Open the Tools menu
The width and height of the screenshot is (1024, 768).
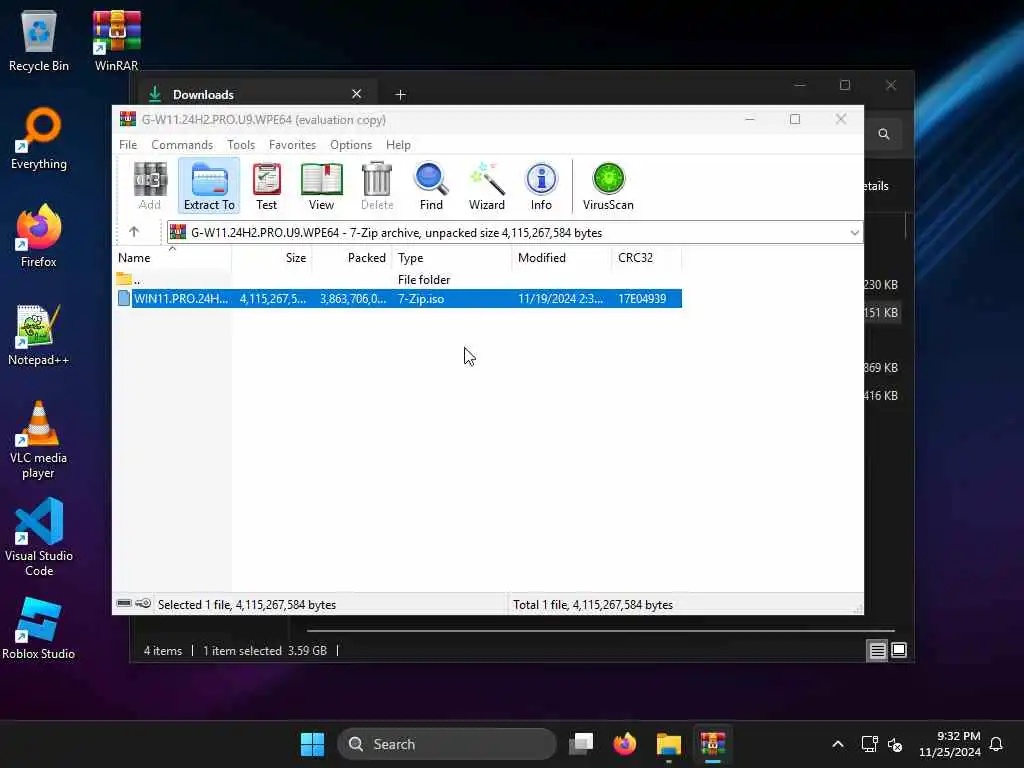pos(241,144)
